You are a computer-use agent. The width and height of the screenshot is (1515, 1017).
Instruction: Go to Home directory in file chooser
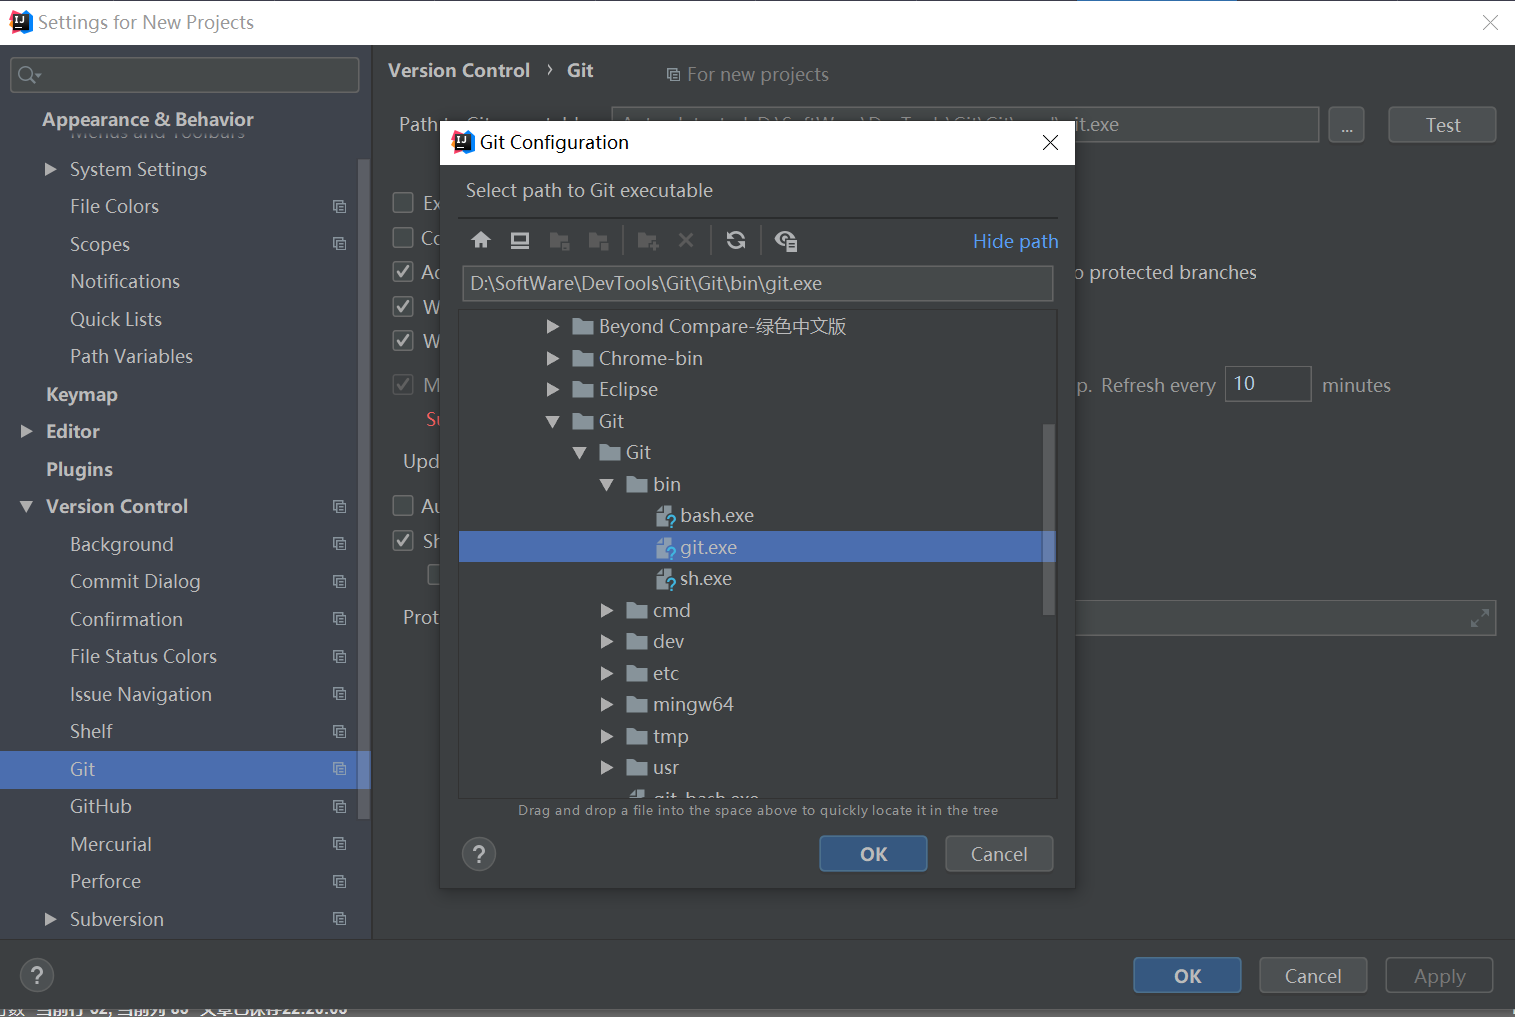click(481, 240)
